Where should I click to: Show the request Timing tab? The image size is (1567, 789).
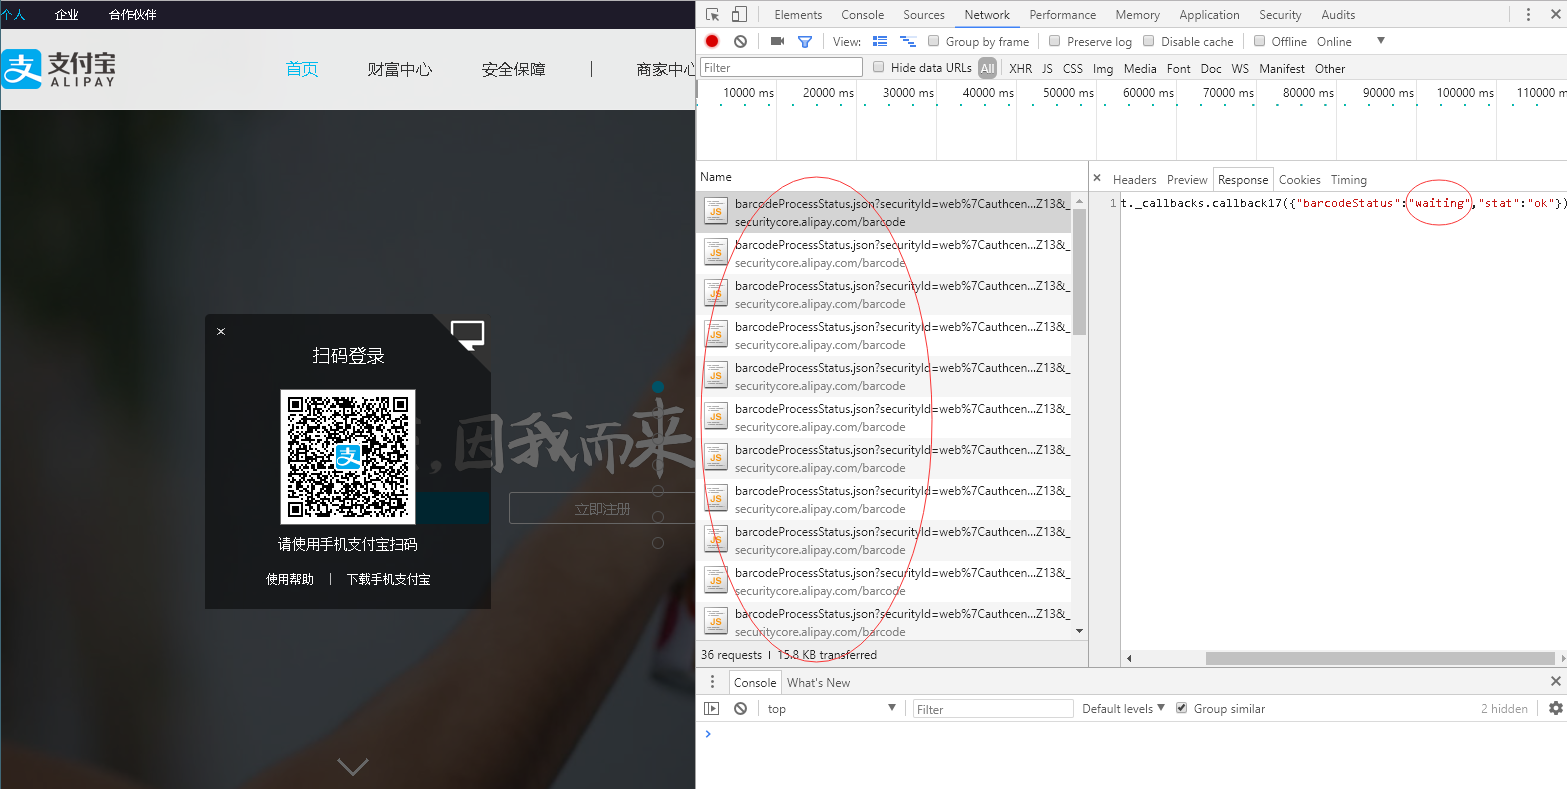coord(1348,179)
